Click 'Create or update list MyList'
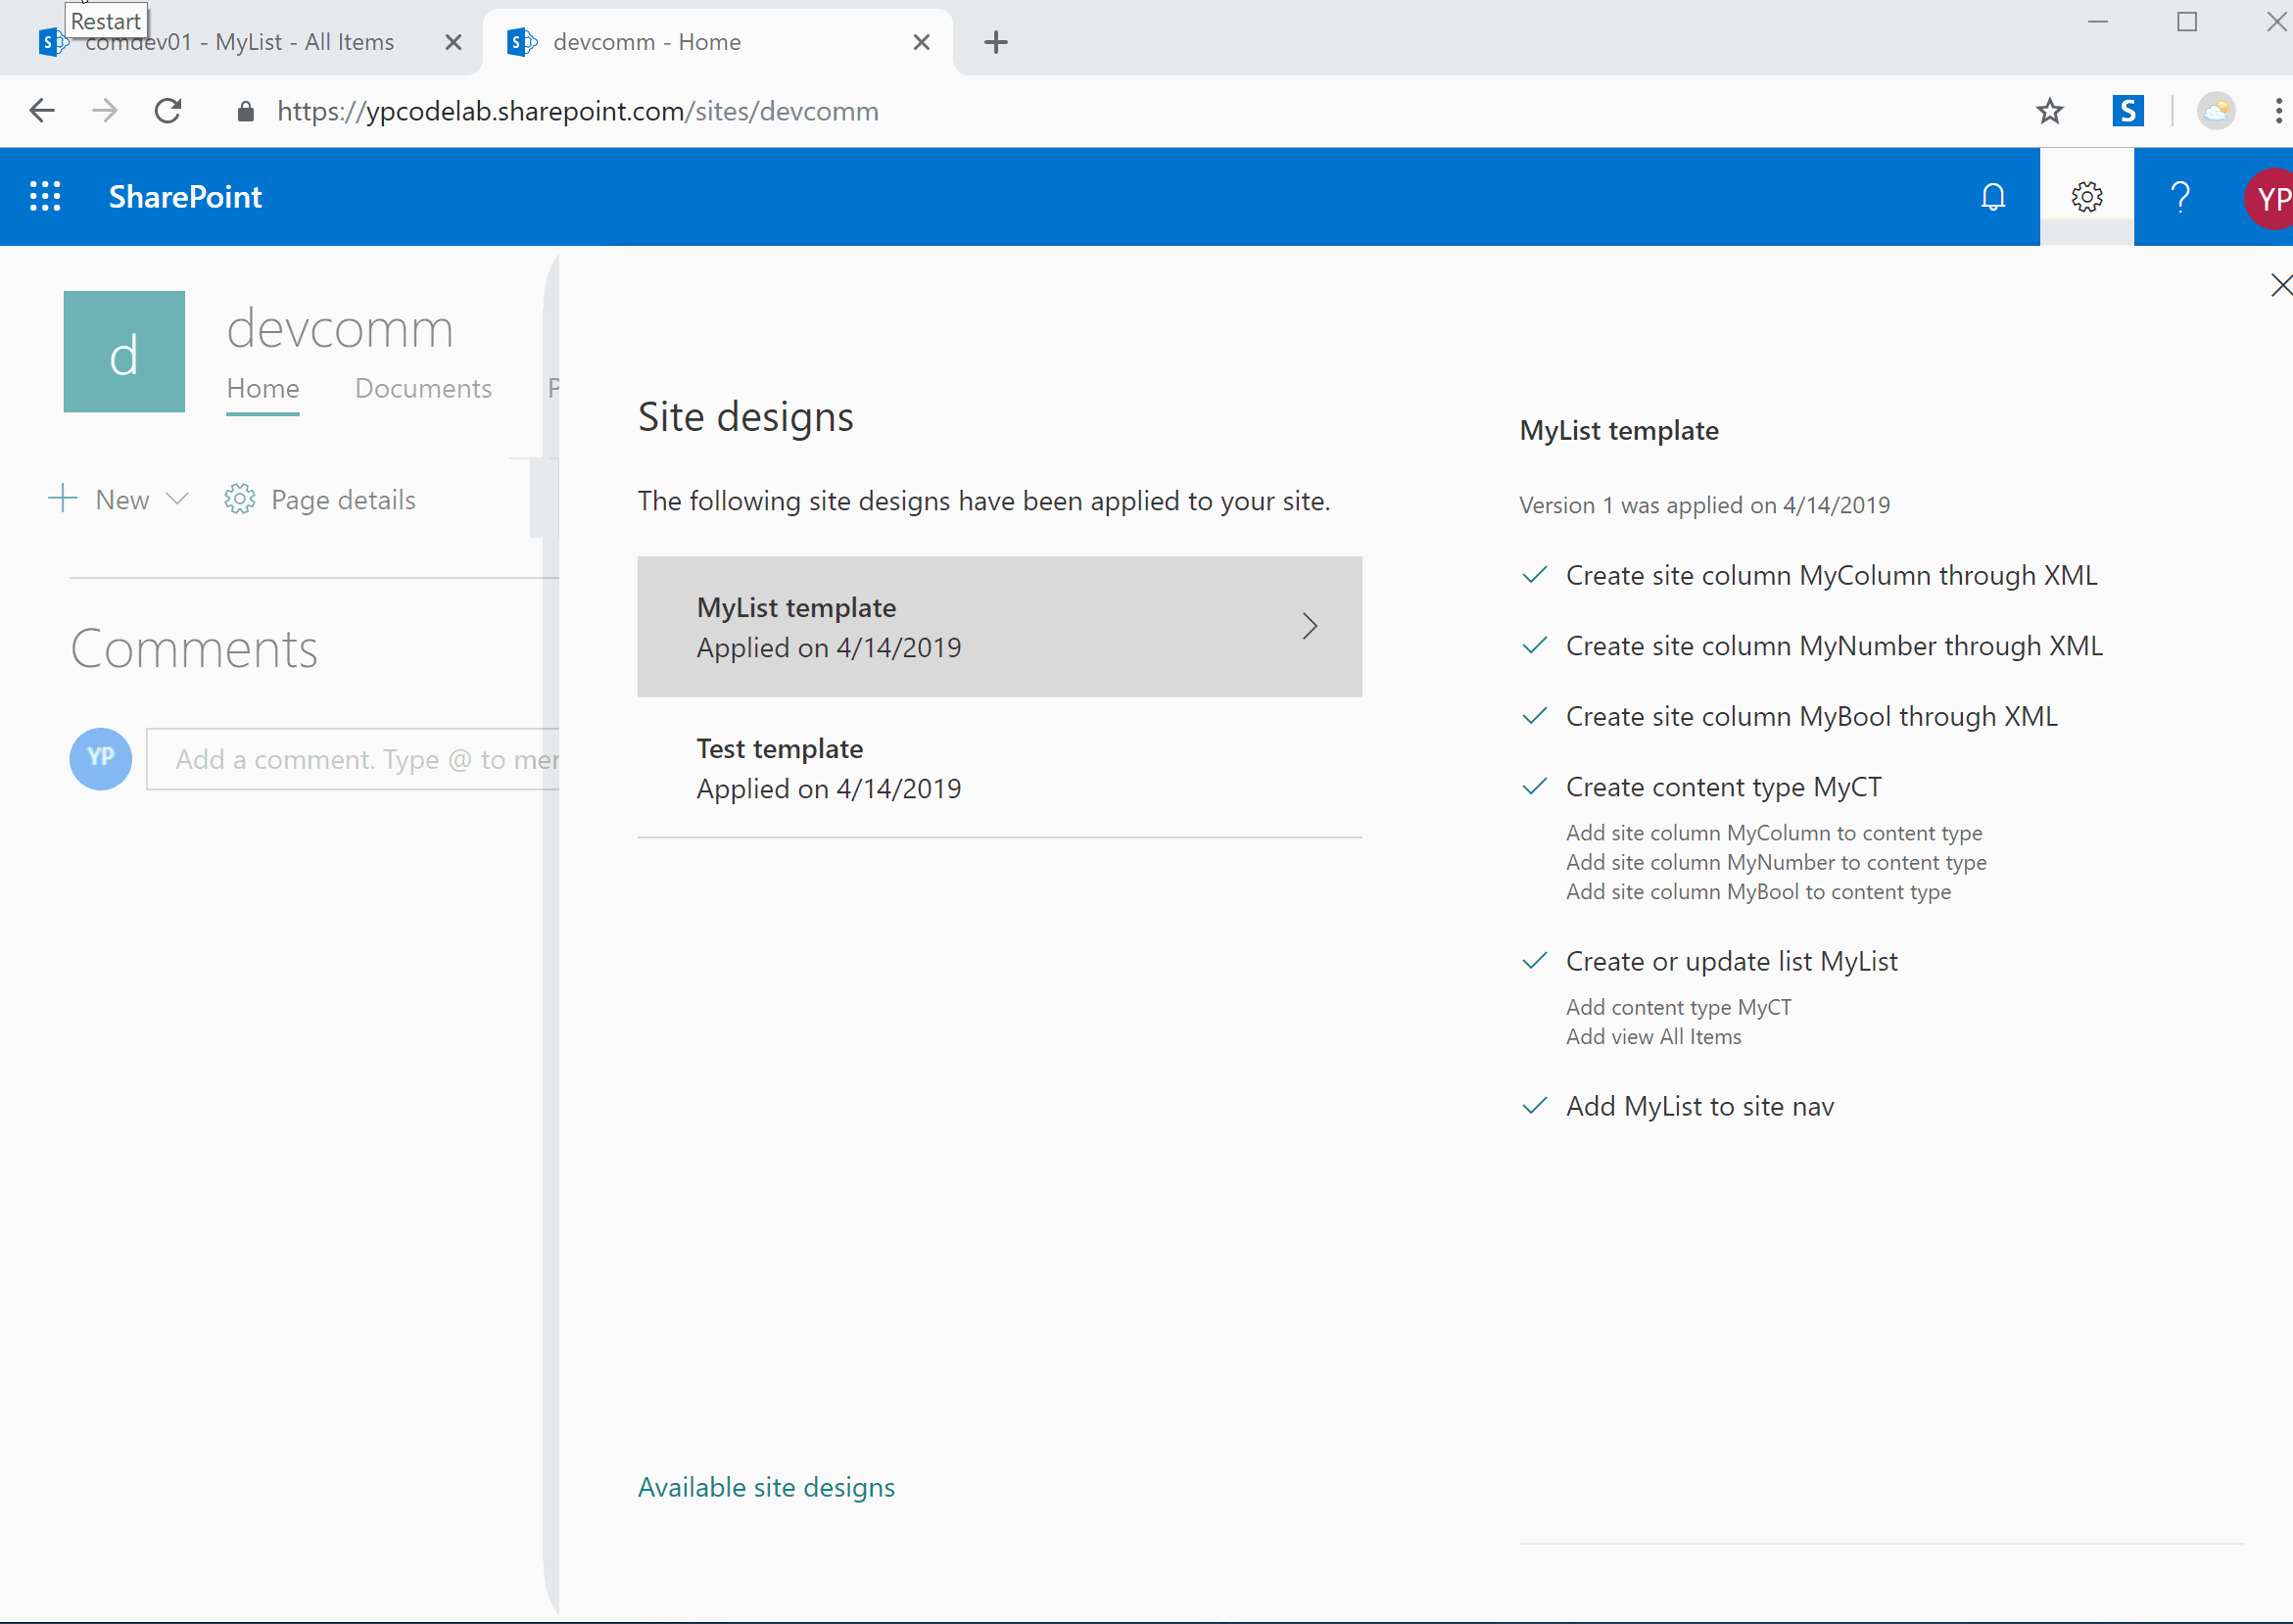 (1731, 962)
